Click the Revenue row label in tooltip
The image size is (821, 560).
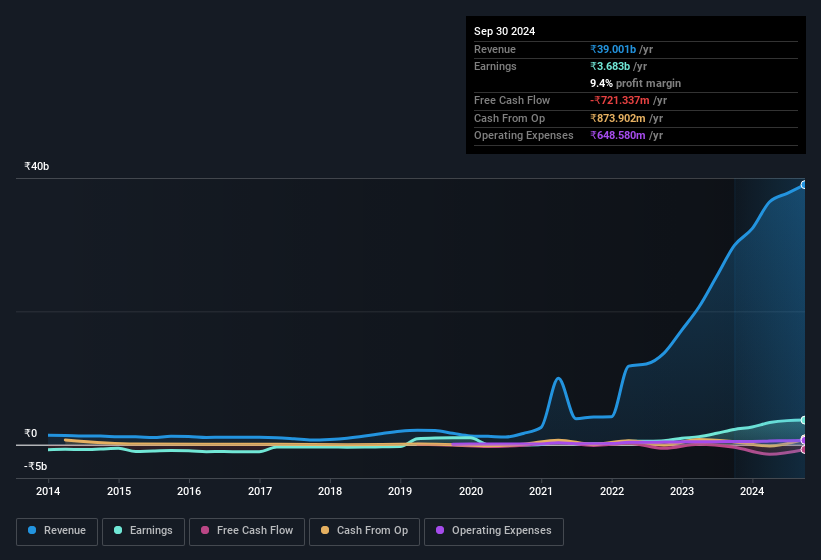(x=495, y=49)
